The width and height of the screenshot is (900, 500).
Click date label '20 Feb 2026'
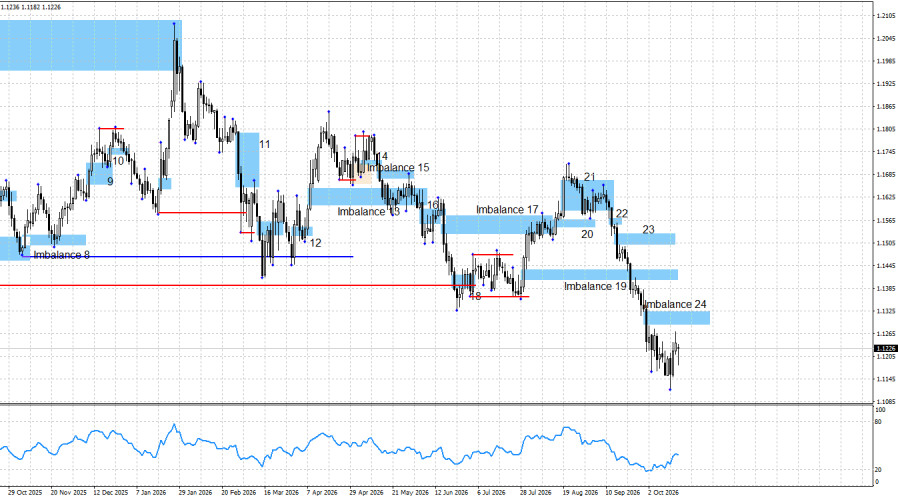point(239,493)
